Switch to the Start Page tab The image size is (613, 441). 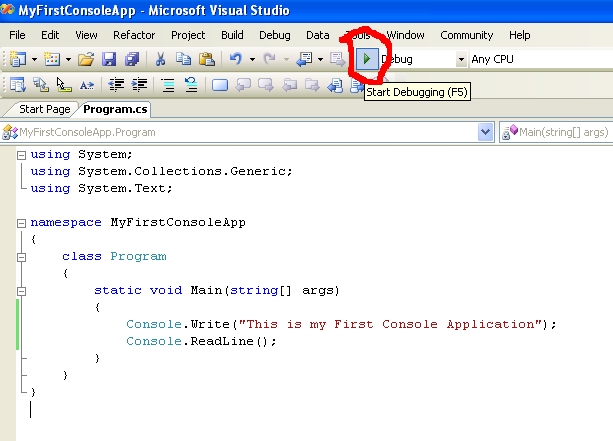pos(44,109)
